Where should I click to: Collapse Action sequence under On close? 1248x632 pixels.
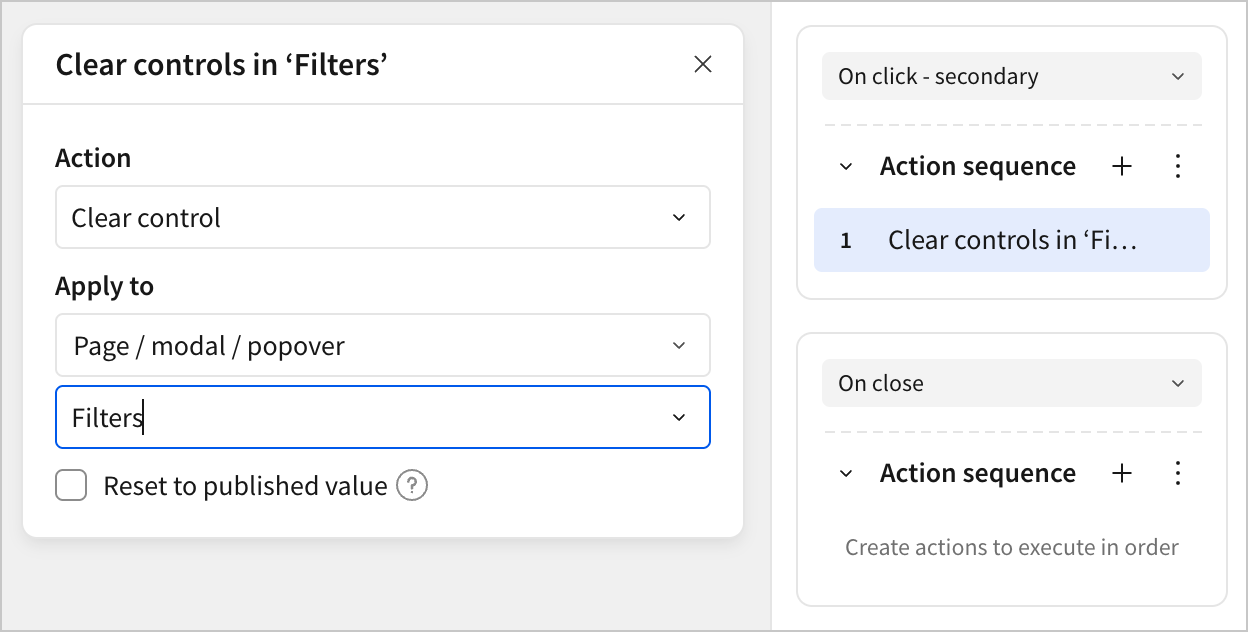coord(846,474)
